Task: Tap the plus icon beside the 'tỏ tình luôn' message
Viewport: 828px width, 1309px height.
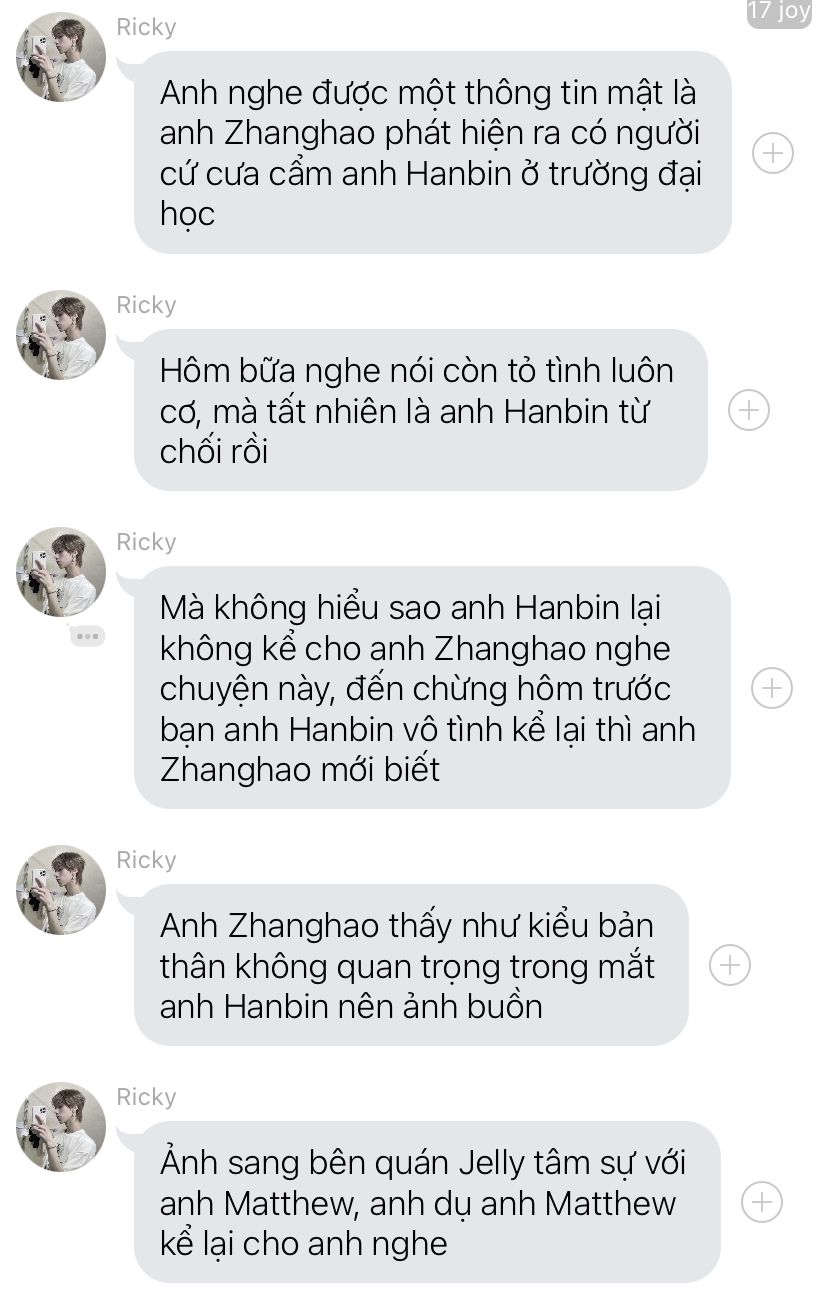Action: click(x=749, y=410)
